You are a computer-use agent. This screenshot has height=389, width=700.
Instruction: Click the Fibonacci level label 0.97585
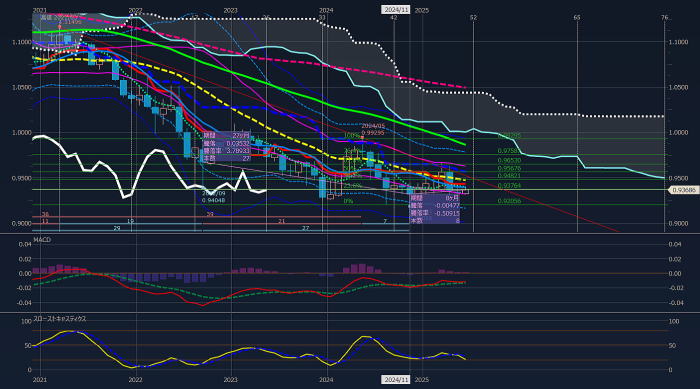[x=508, y=151]
